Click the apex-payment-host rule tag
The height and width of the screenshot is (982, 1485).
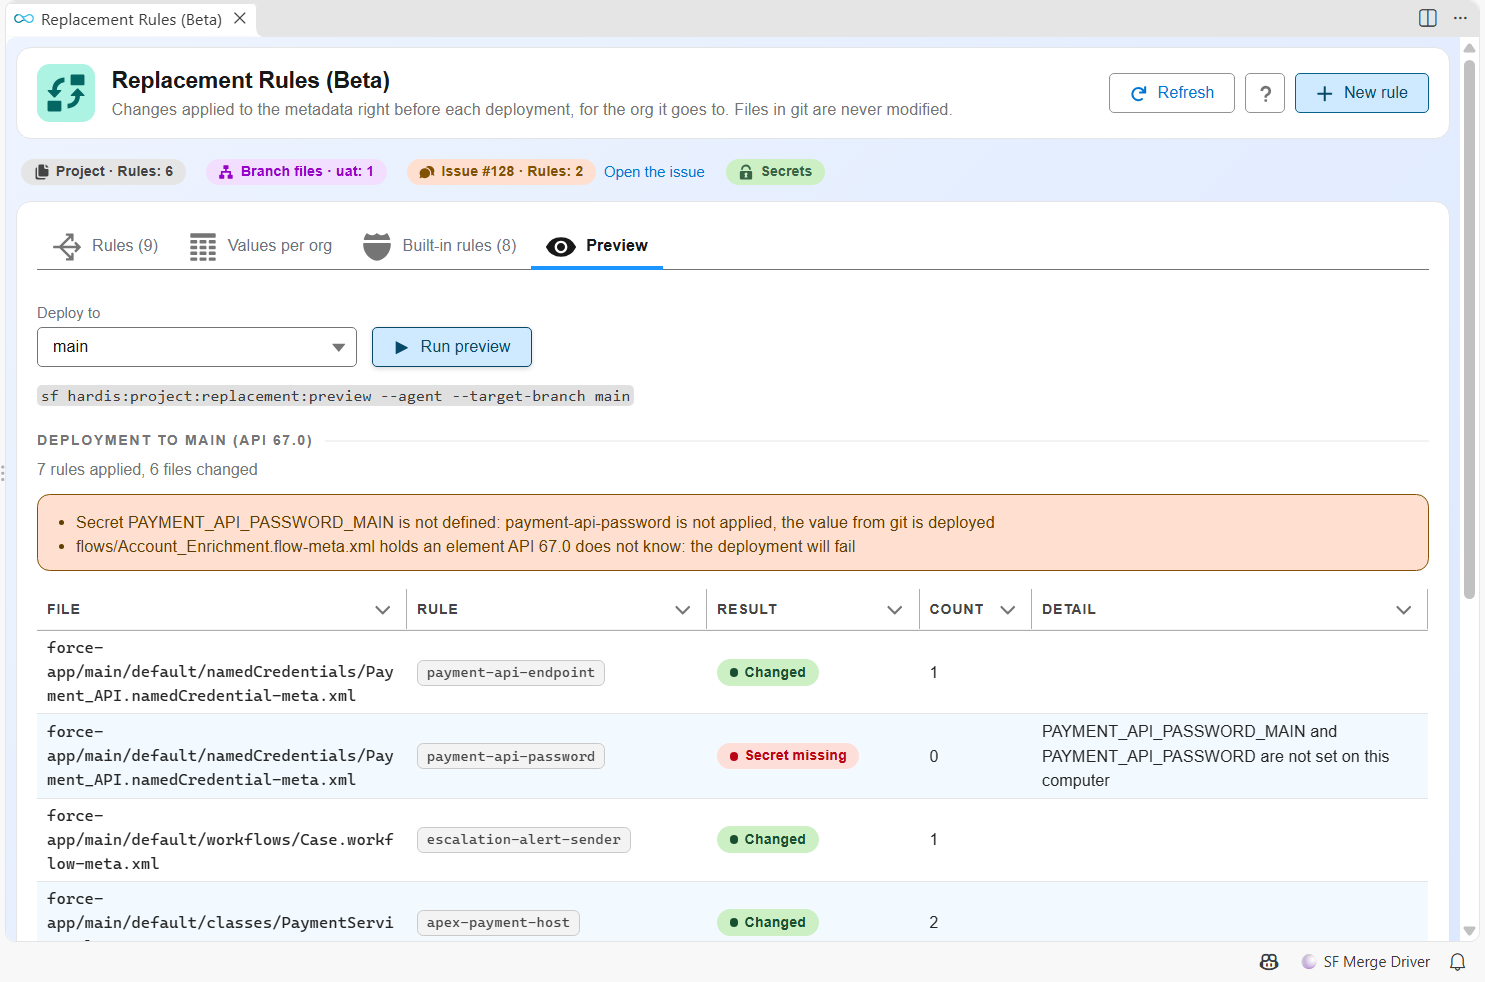tap(498, 923)
